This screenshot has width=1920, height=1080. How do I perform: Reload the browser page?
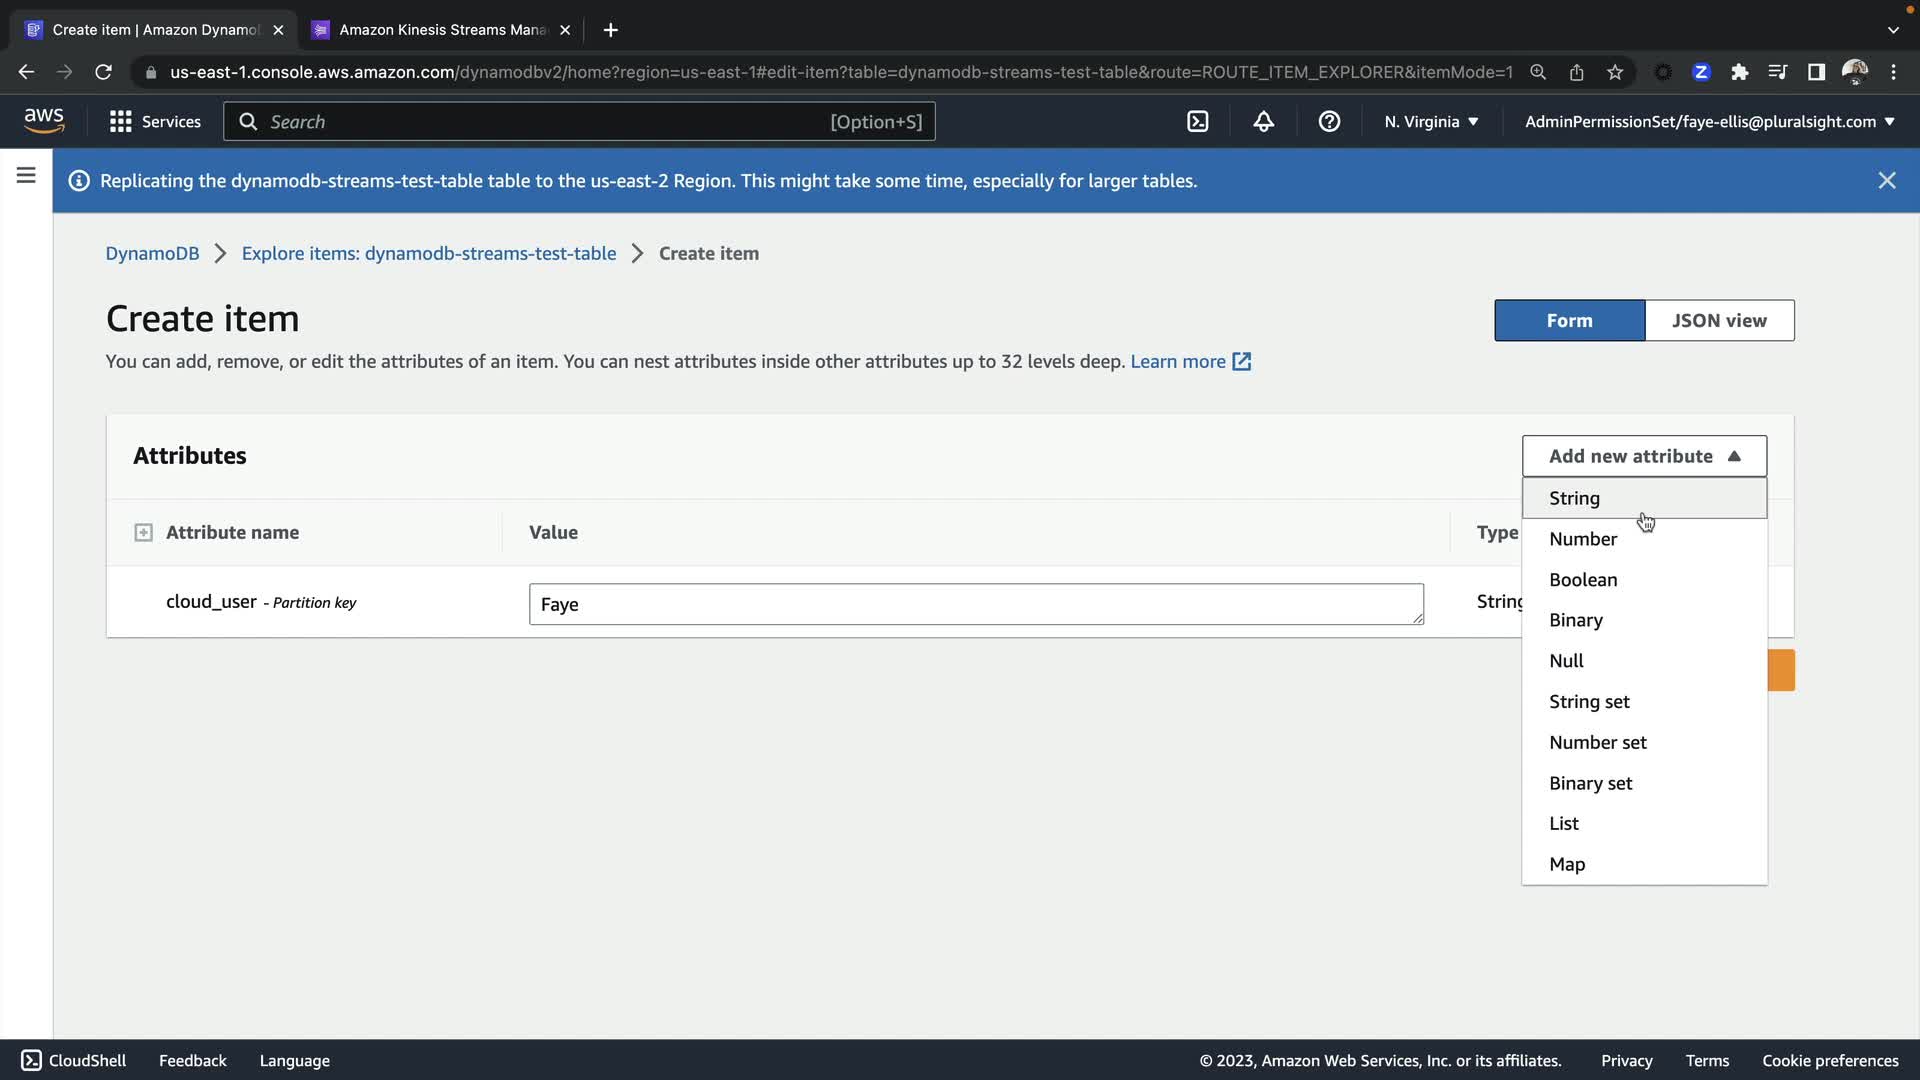[x=103, y=72]
